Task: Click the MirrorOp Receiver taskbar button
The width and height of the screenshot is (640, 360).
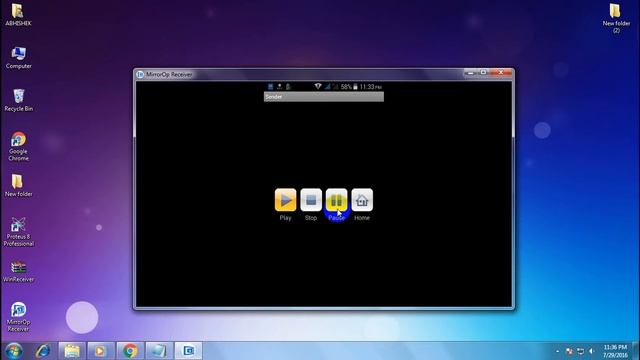Action: (x=188, y=351)
